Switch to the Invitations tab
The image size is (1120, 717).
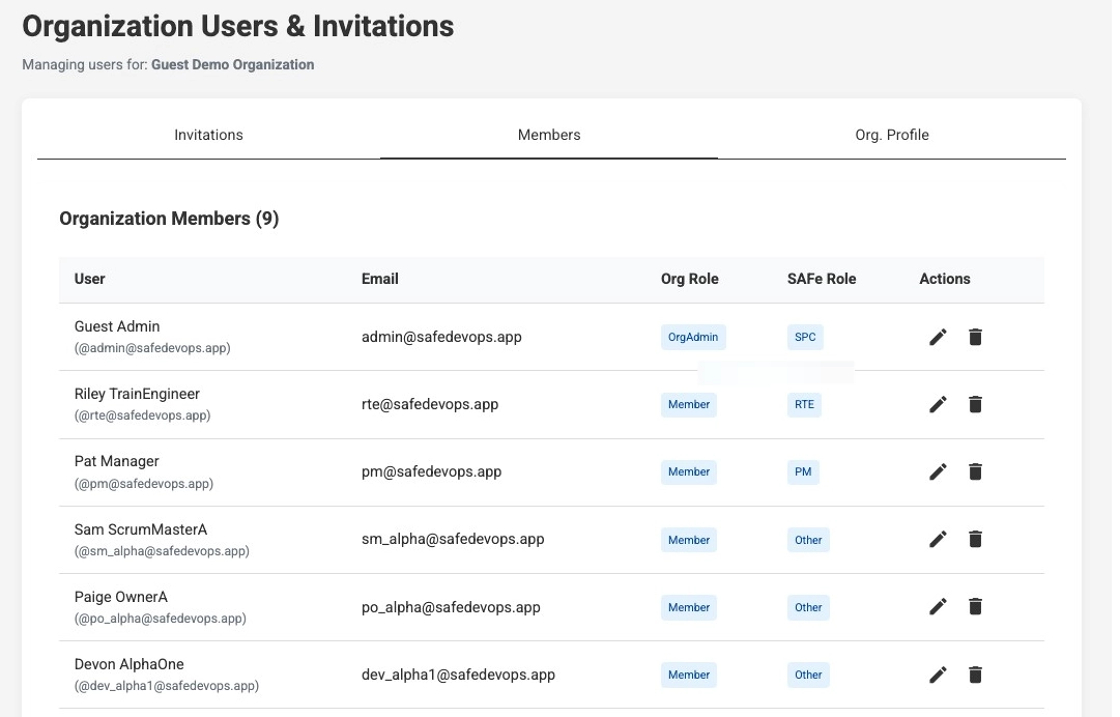point(208,134)
